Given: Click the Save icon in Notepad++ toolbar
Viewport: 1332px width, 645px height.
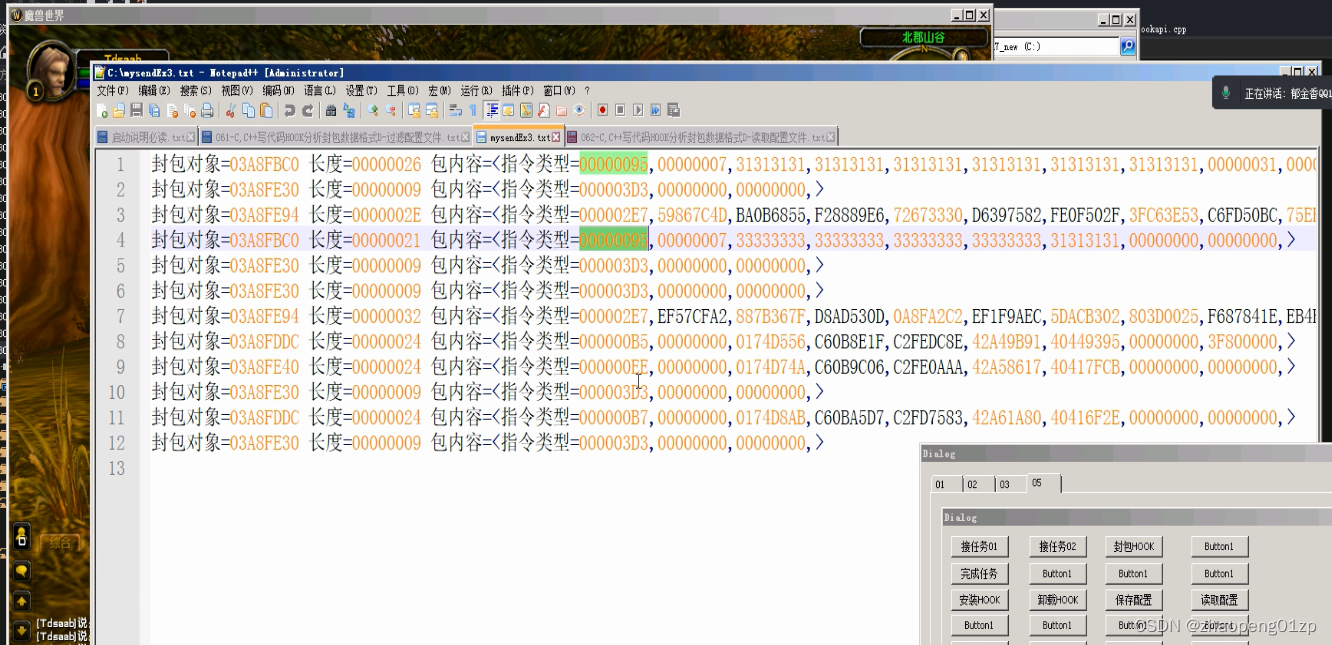Looking at the screenshot, I should [x=136, y=110].
